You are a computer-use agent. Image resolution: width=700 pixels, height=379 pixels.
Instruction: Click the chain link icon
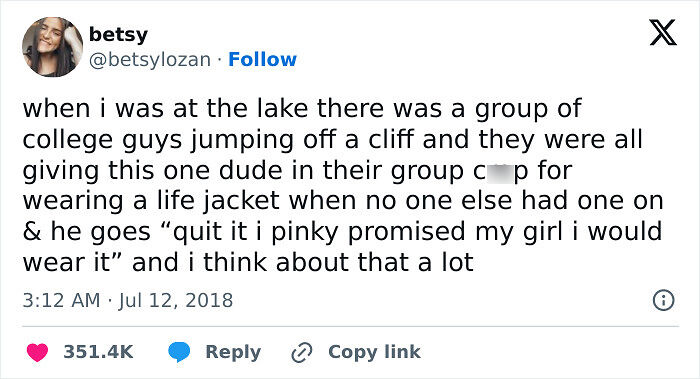pyautogui.click(x=302, y=353)
